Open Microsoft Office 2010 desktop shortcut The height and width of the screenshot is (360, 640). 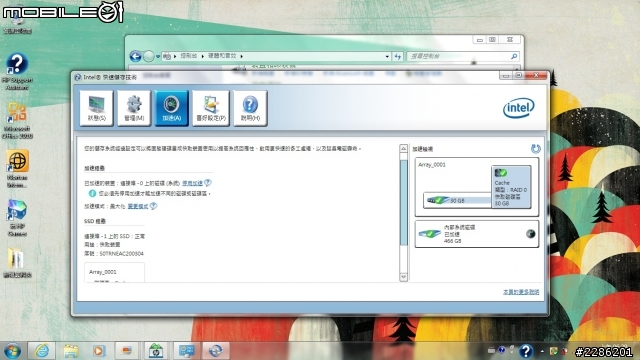17,120
